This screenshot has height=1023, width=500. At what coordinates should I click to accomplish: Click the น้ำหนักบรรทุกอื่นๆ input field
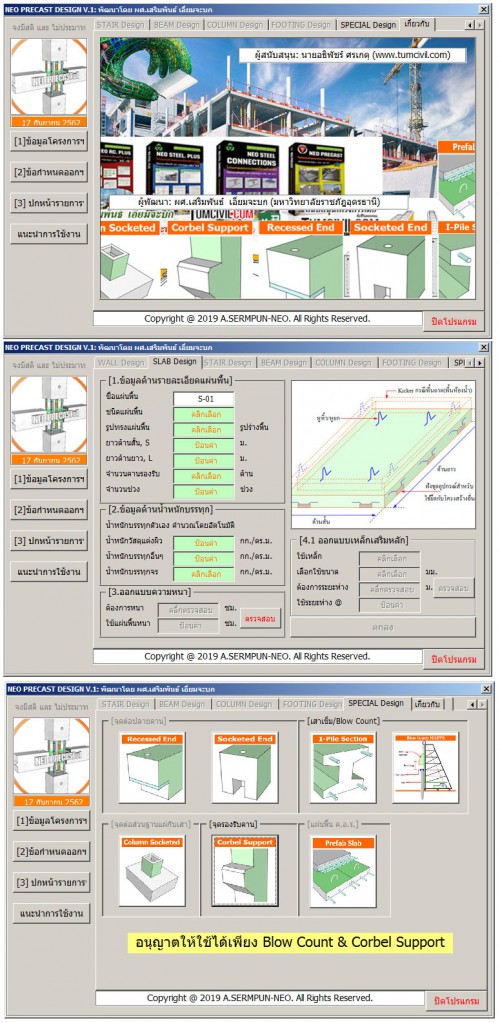pyautogui.click(x=204, y=558)
